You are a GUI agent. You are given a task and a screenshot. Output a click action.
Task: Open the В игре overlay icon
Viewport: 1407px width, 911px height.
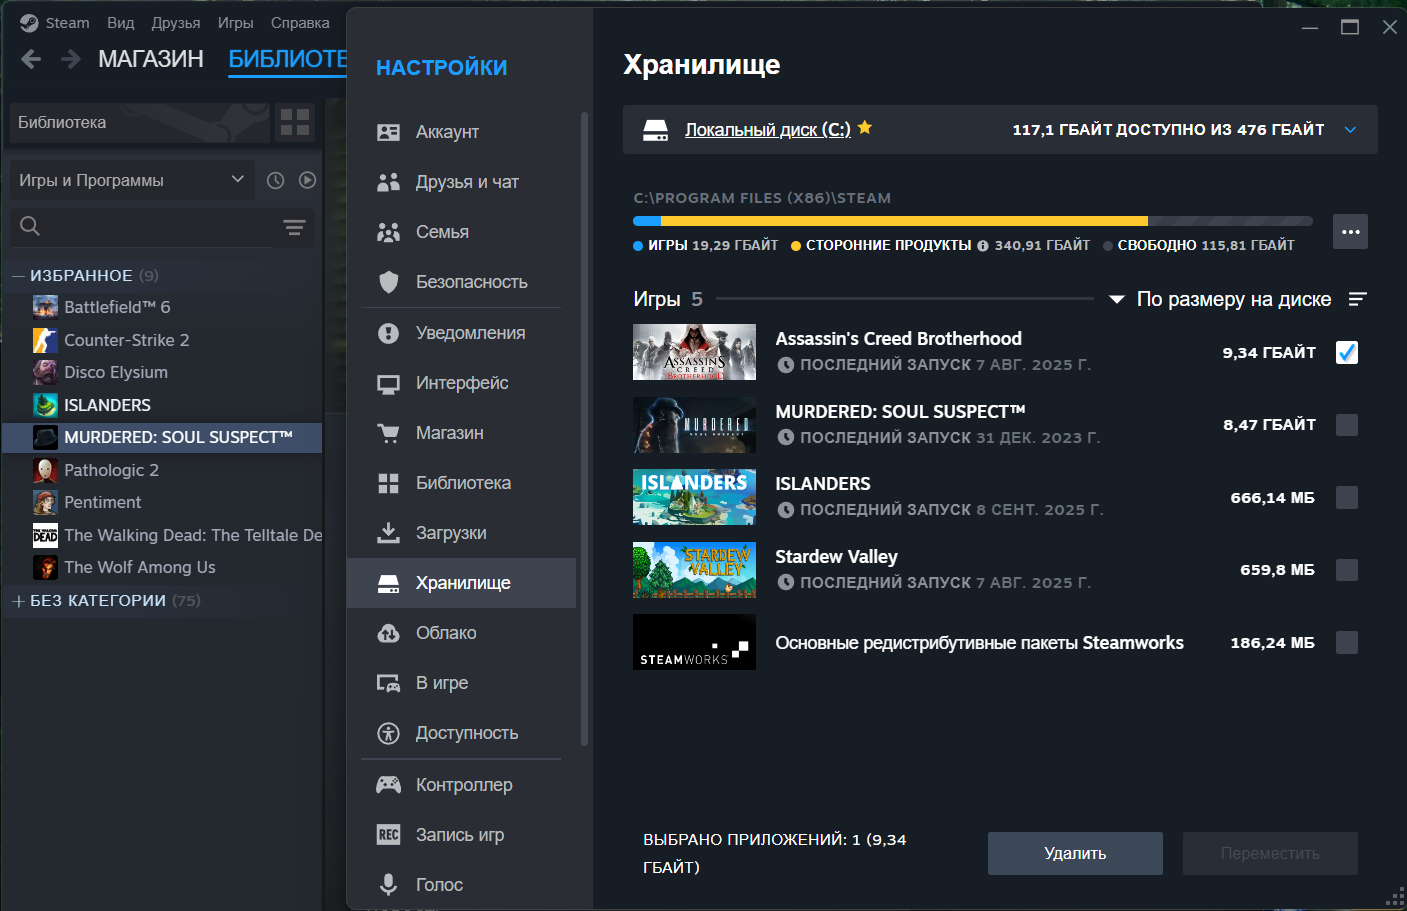(x=388, y=683)
